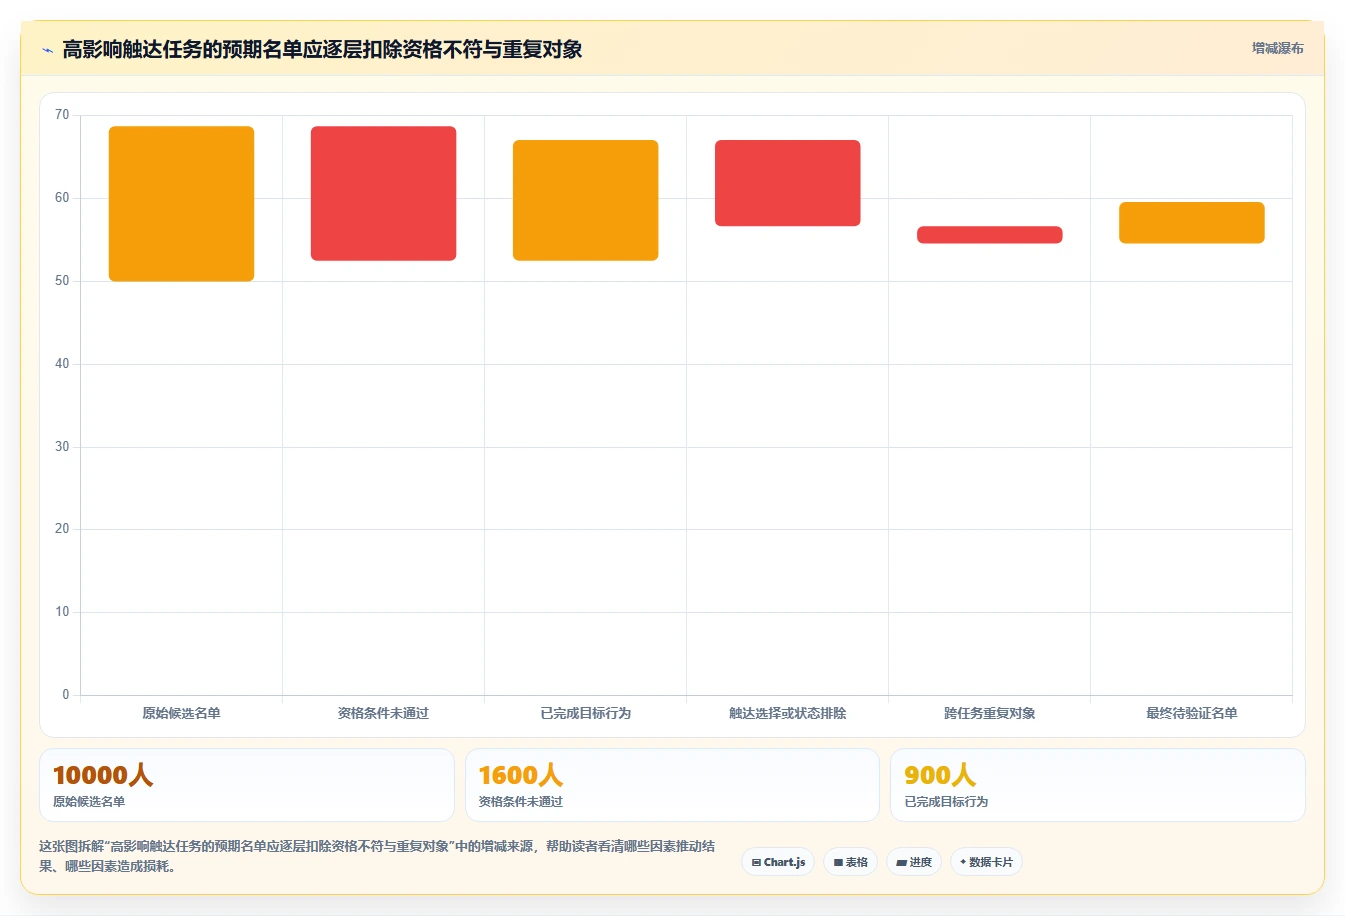Click the x-axis label 最终待验证名单
The image size is (1345, 916).
pos(1191,713)
